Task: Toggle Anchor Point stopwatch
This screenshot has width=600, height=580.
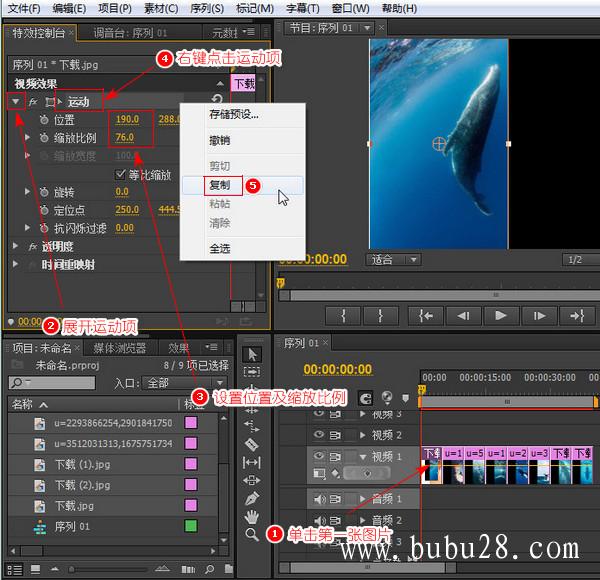Action: point(44,210)
